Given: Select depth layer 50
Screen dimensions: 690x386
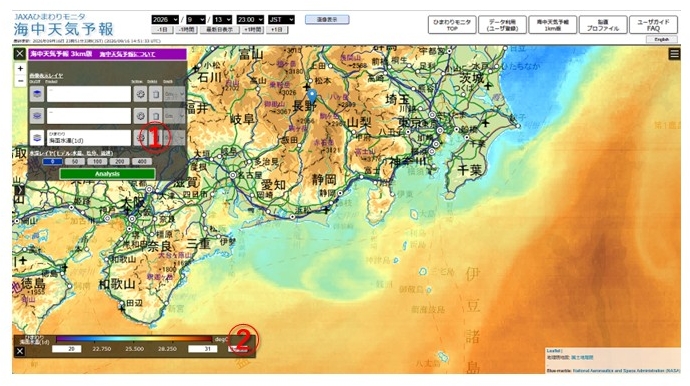Looking at the screenshot, I should [75, 162].
